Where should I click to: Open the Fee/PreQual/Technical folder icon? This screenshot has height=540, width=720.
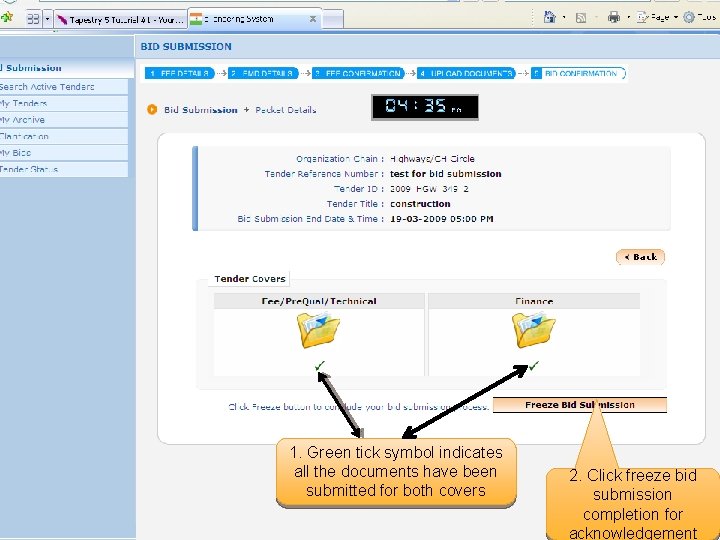[318, 330]
